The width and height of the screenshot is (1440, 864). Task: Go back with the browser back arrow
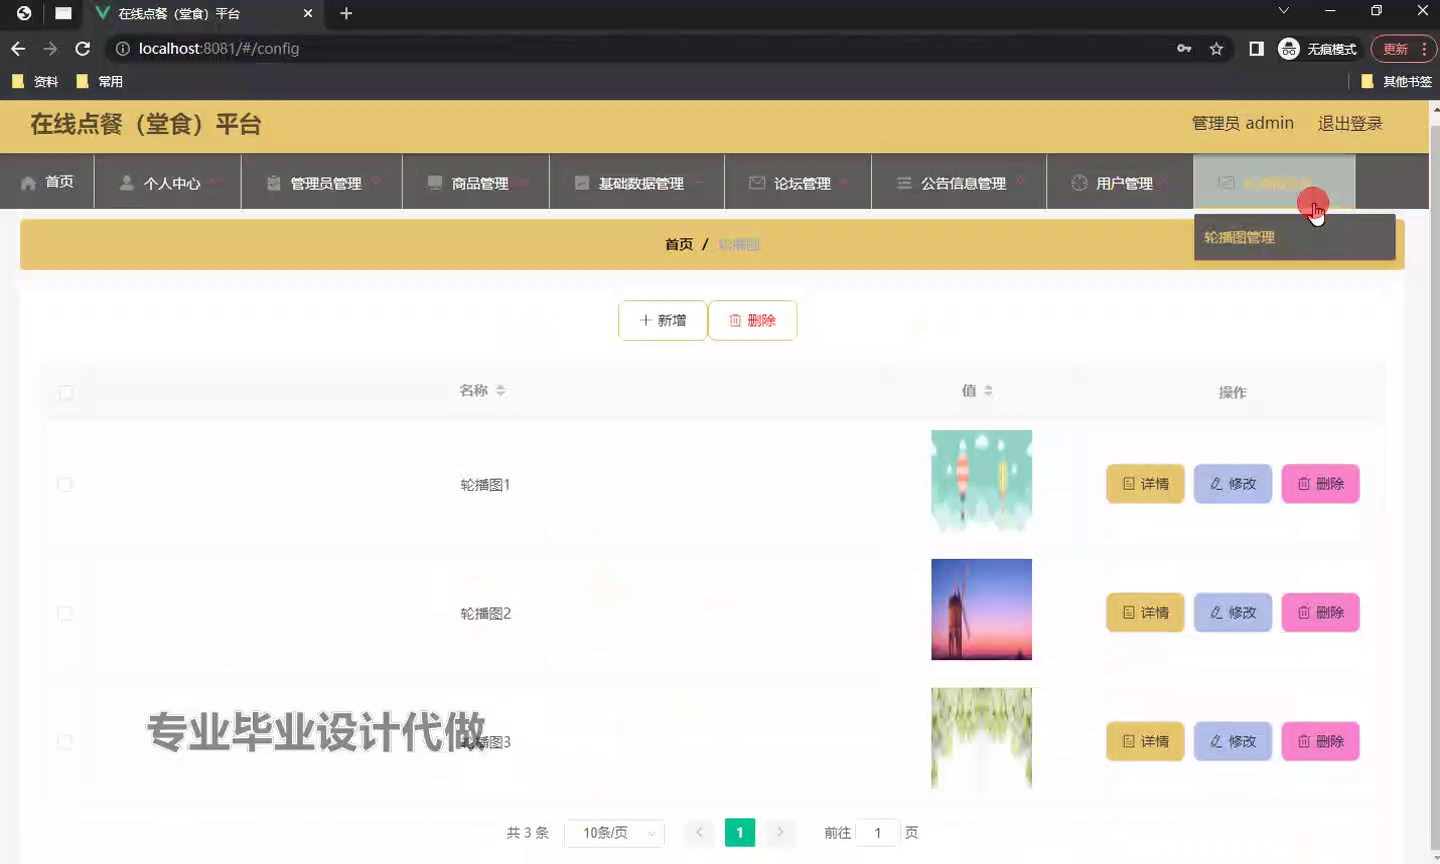click(18, 48)
